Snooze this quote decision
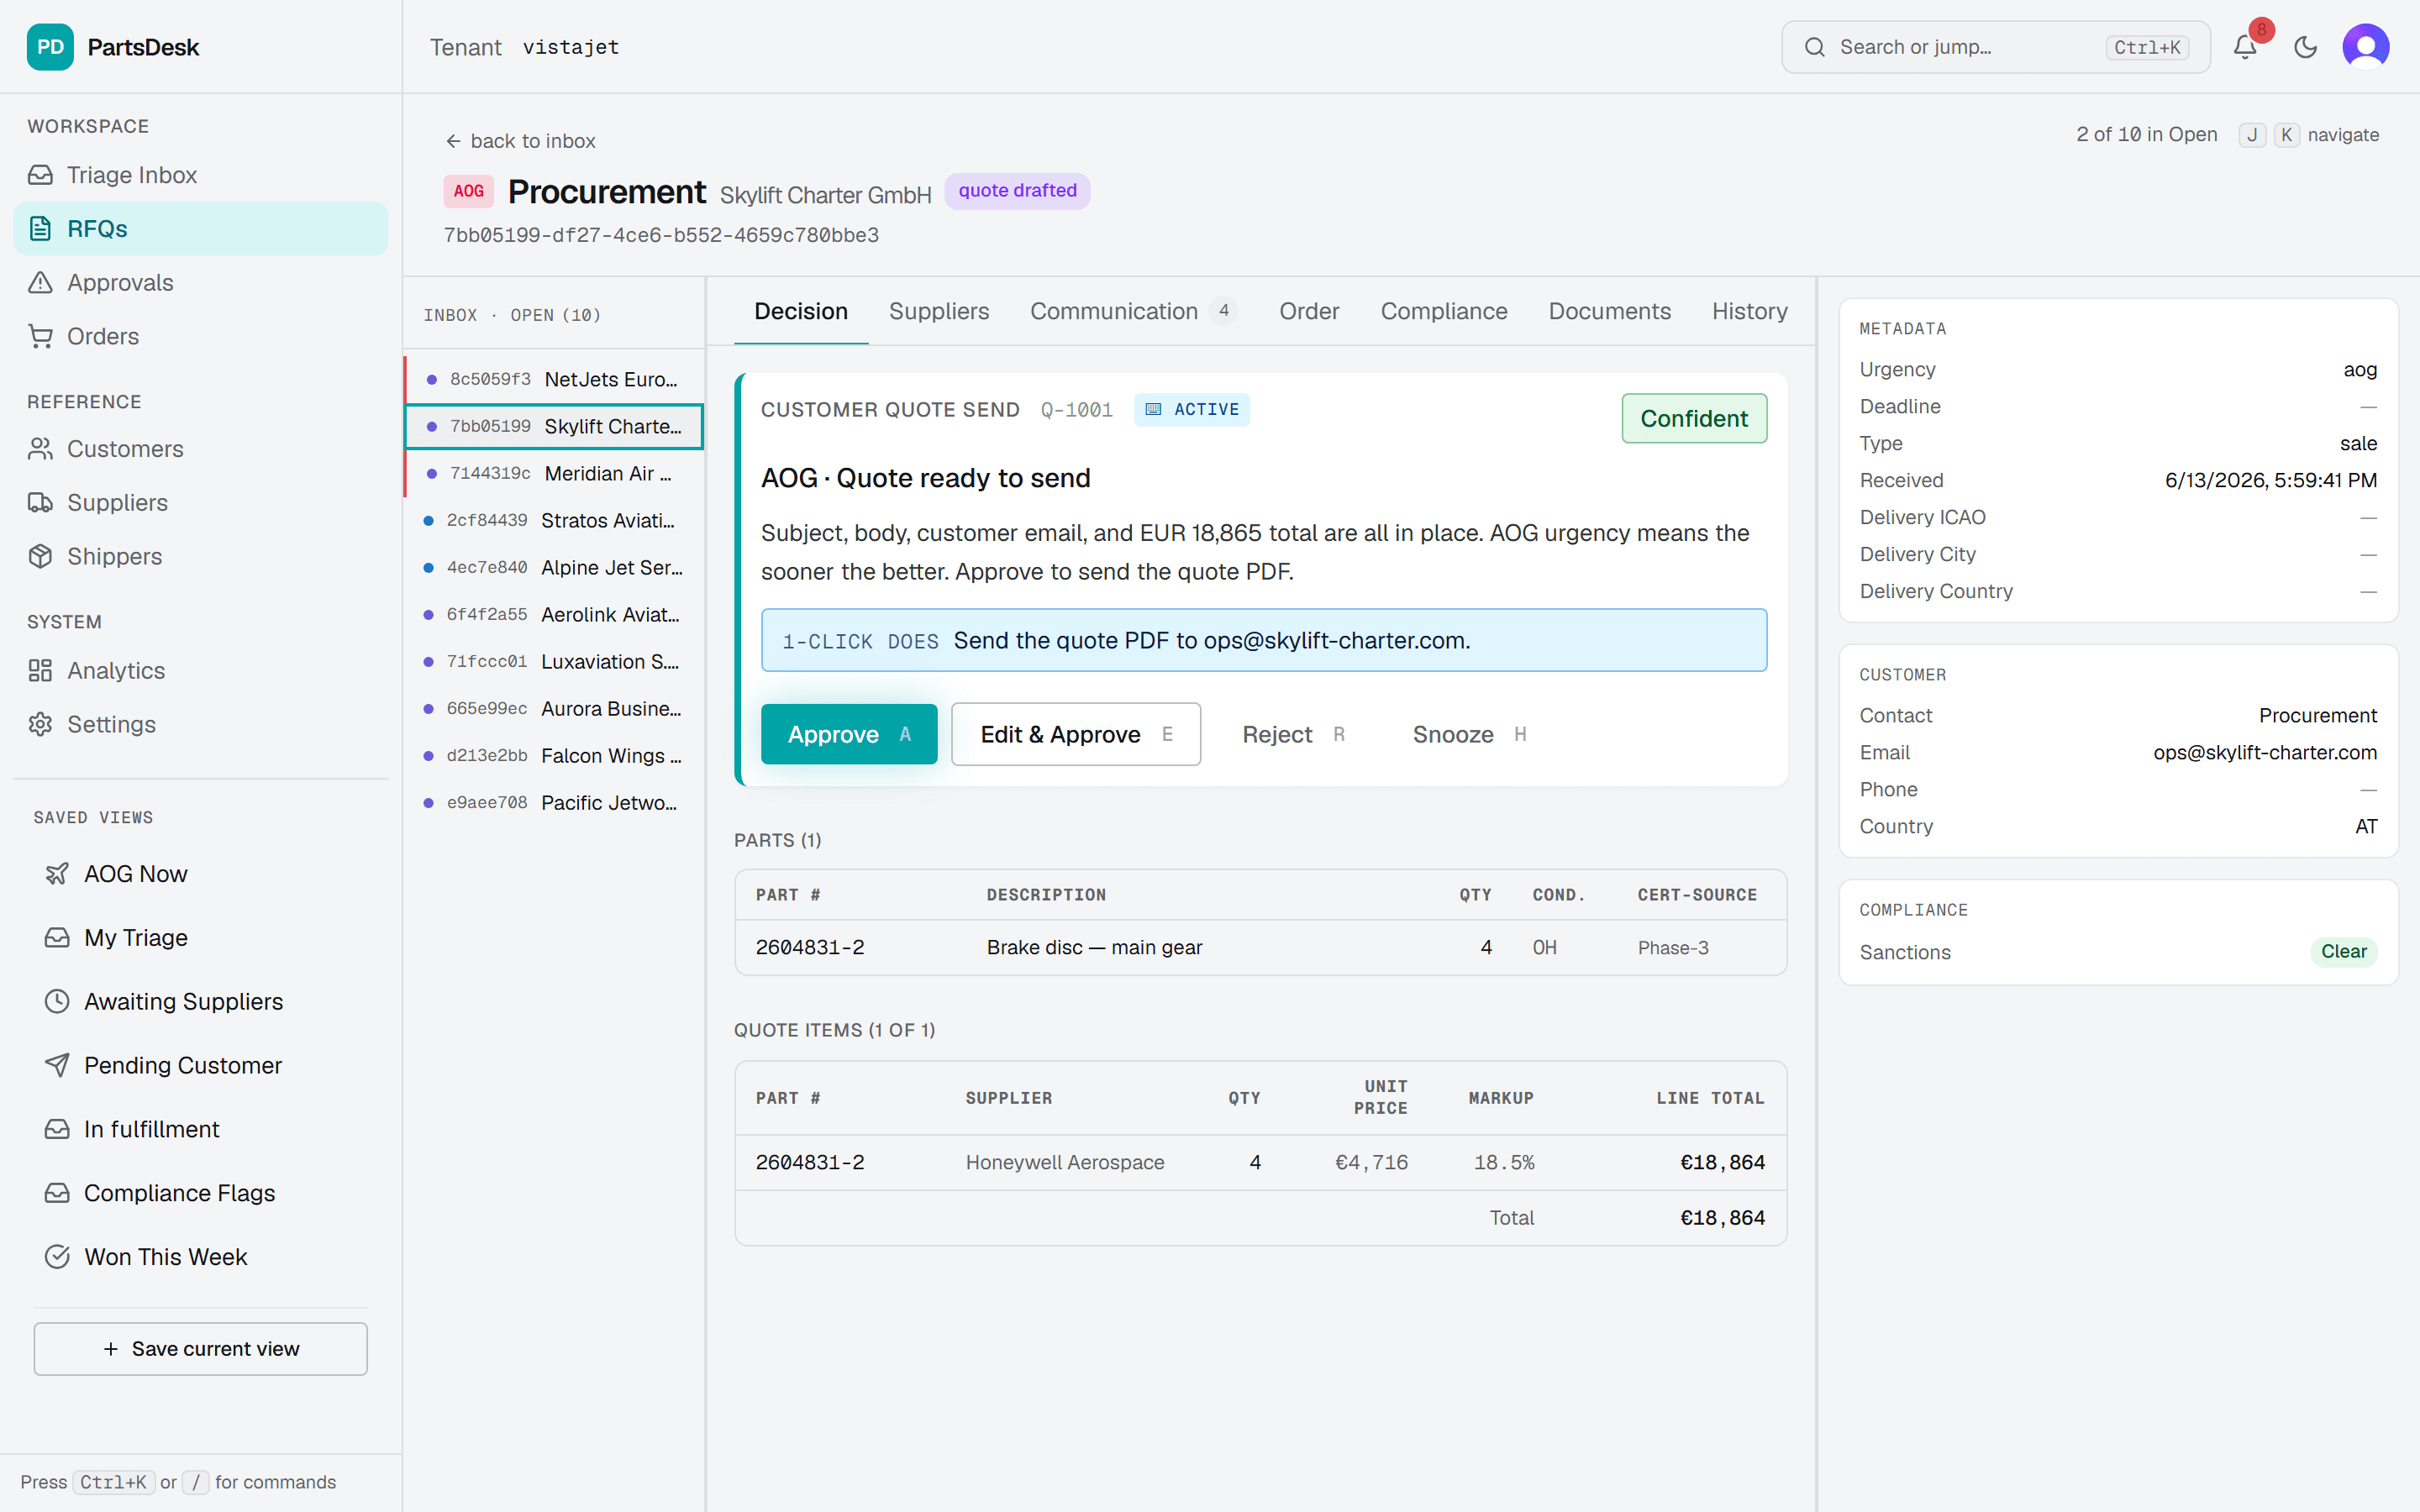Screen dimensions: 2420x1512 pos(1468,734)
